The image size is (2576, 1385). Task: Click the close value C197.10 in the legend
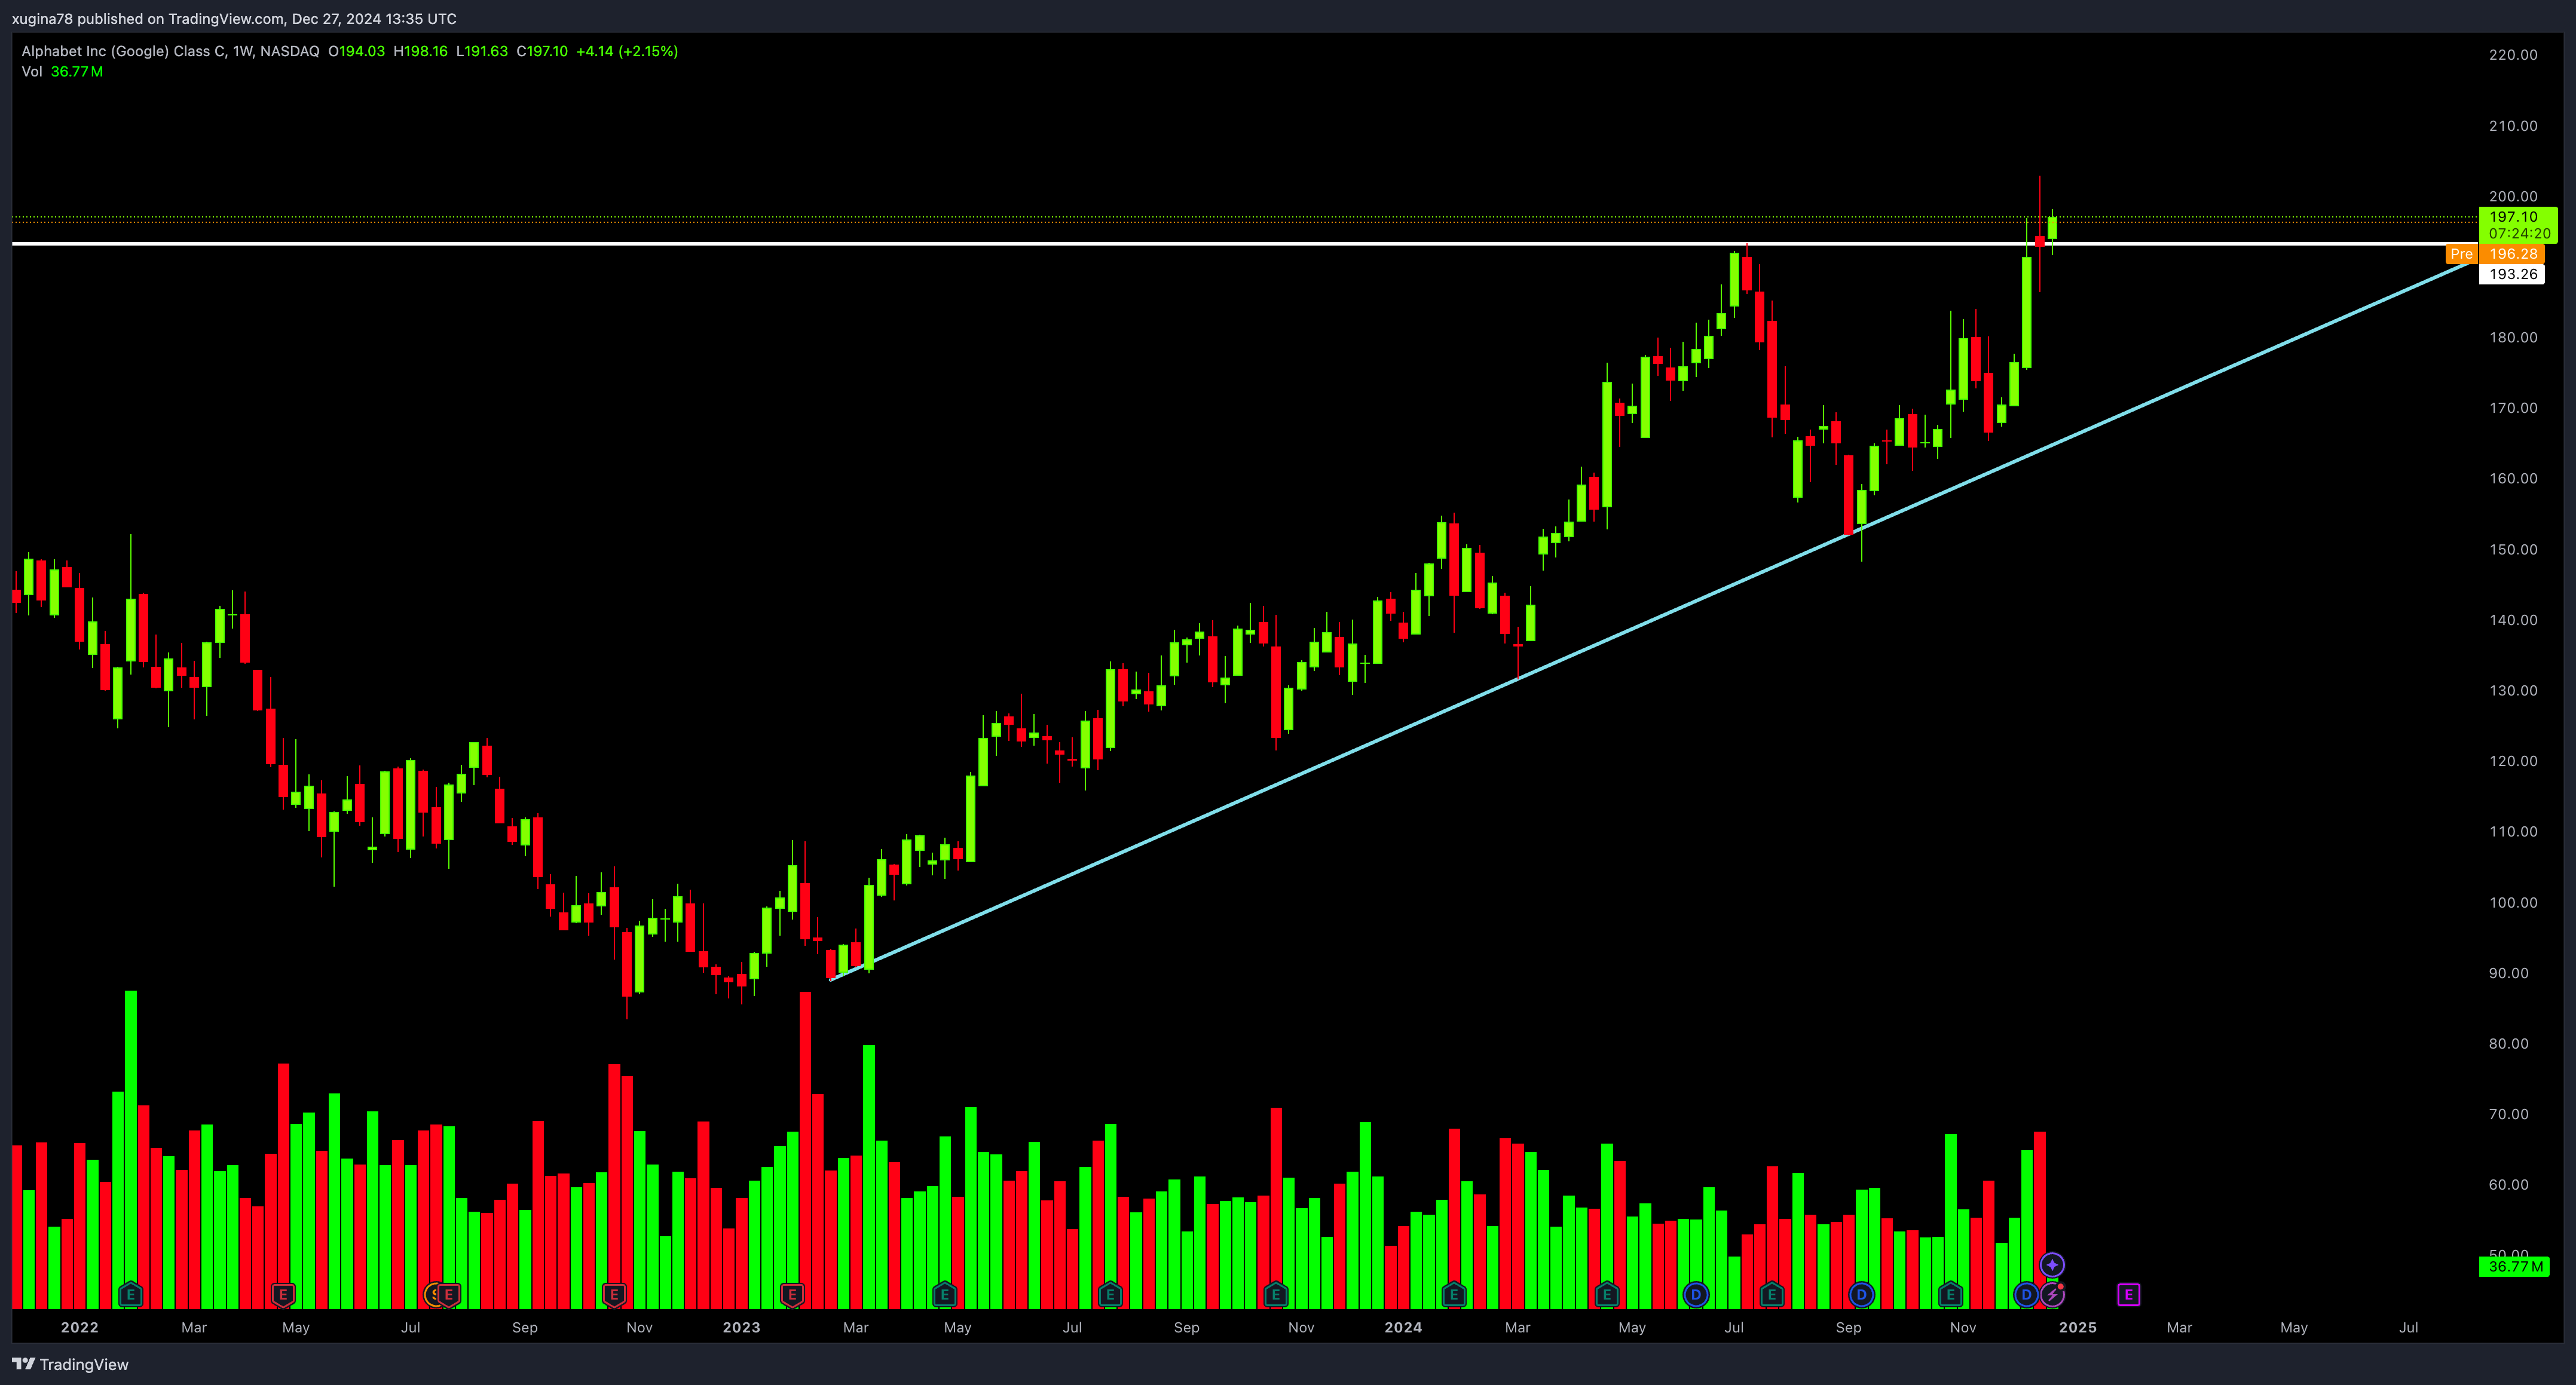click(542, 51)
